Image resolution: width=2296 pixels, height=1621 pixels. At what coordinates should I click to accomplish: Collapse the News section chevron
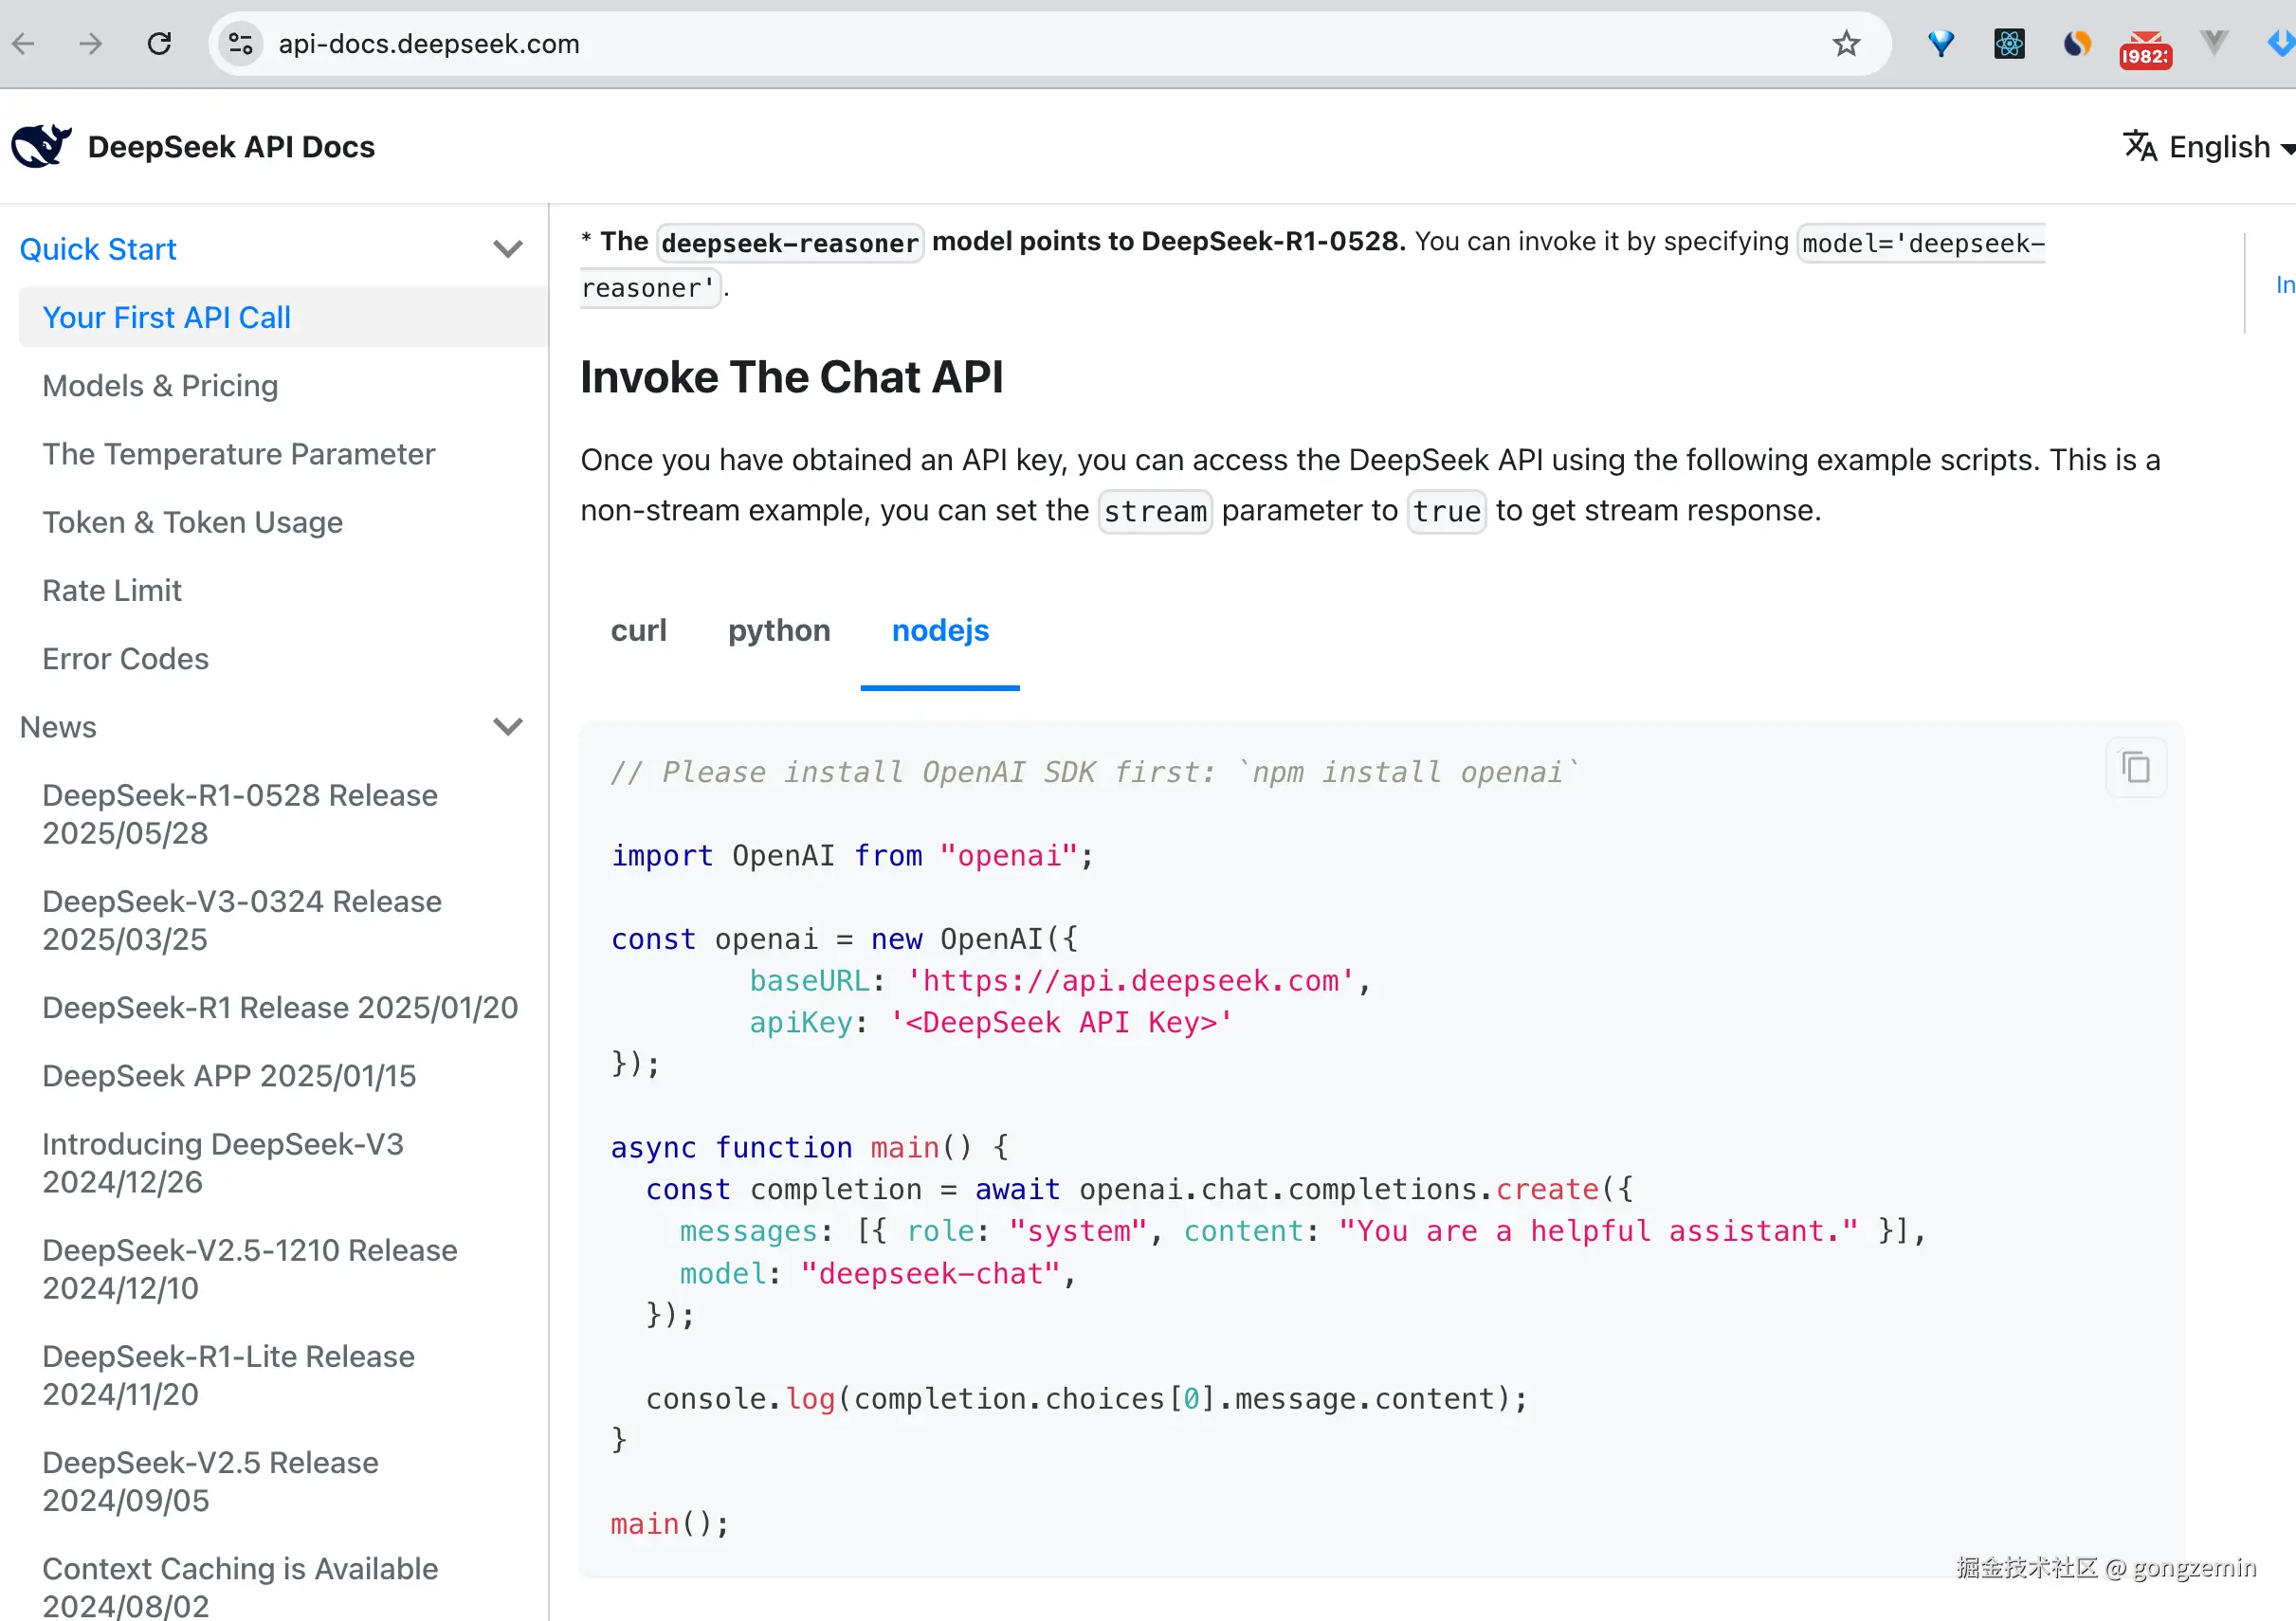(508, 727)
